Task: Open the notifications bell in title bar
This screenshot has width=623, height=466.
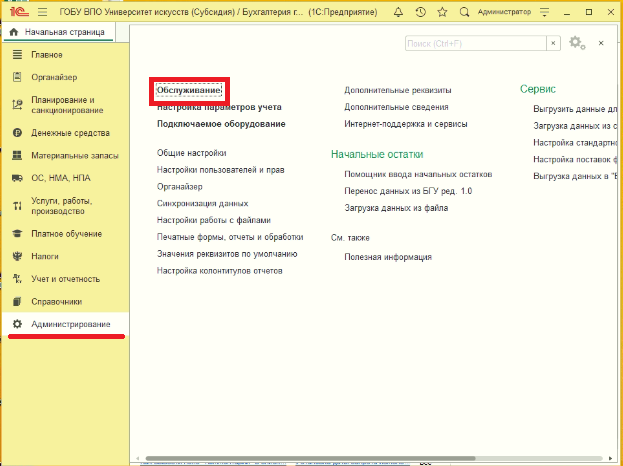Action: [x=397, y=11]
